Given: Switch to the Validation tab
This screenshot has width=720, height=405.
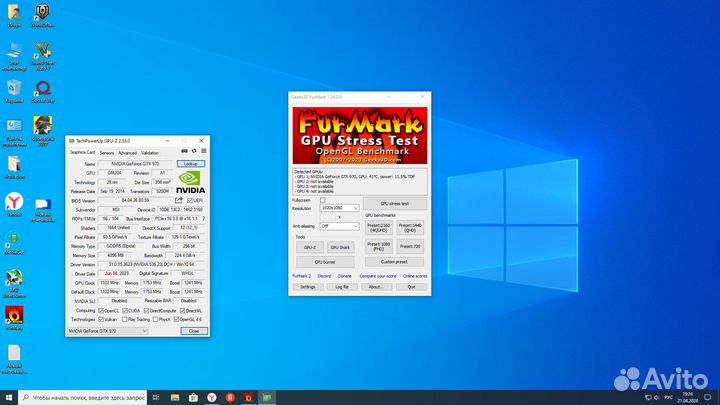Looking at the screenshot, I should [x=150, y=153].
